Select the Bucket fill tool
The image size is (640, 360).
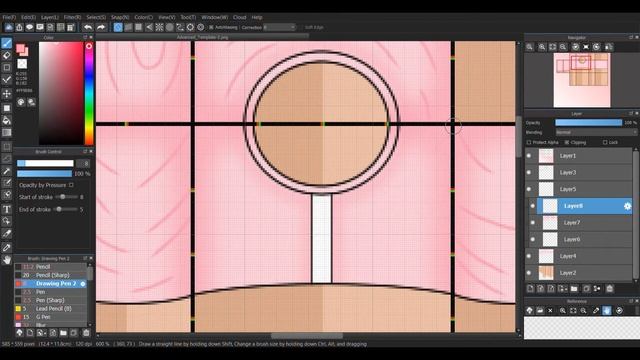(x=7, y=120)
